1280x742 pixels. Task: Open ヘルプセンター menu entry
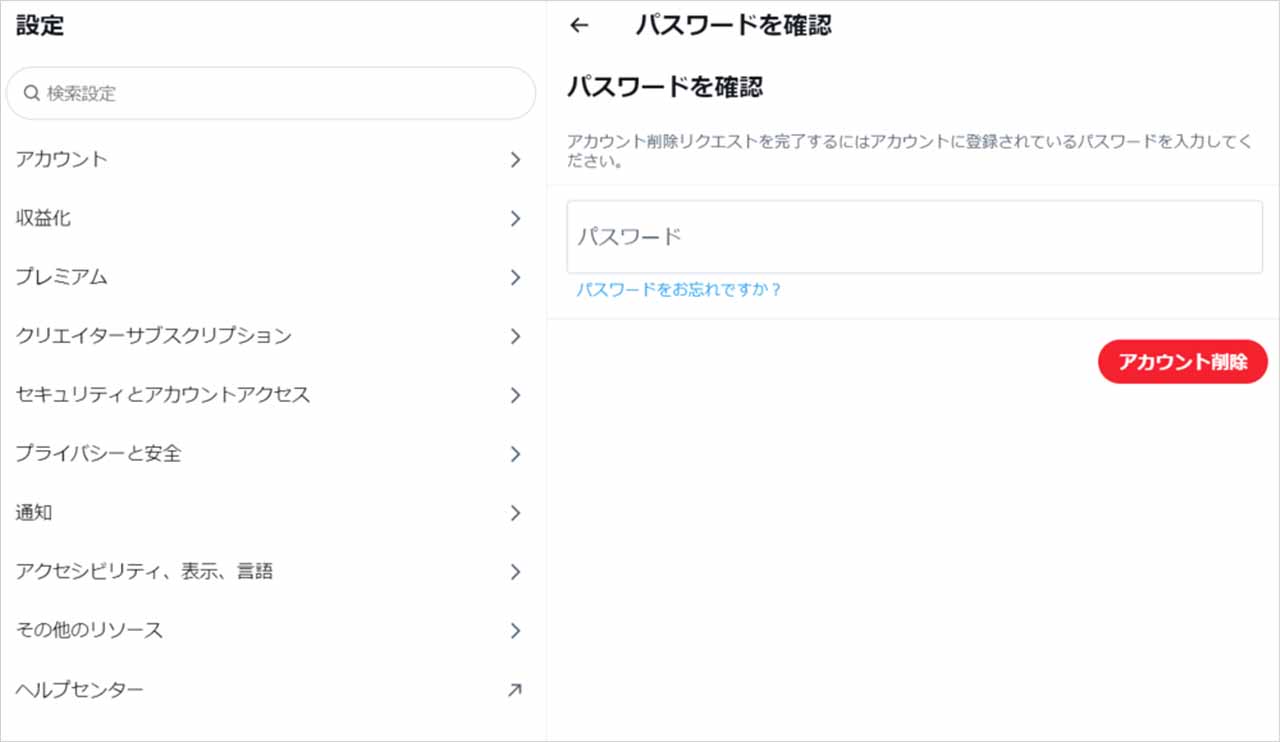(80, 689)
